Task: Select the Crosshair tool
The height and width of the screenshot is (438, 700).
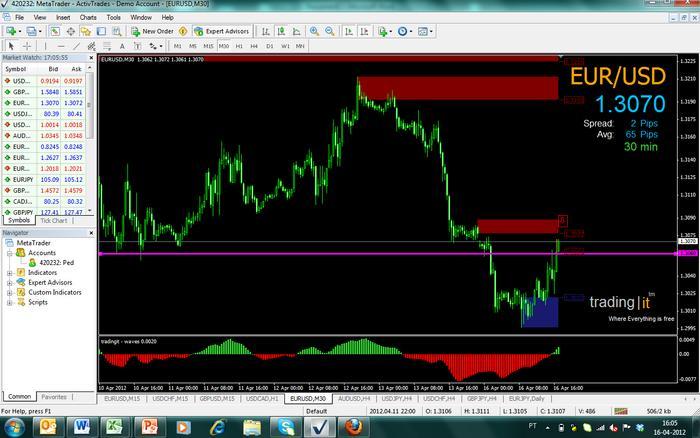Action: click(x=27, y=46)
